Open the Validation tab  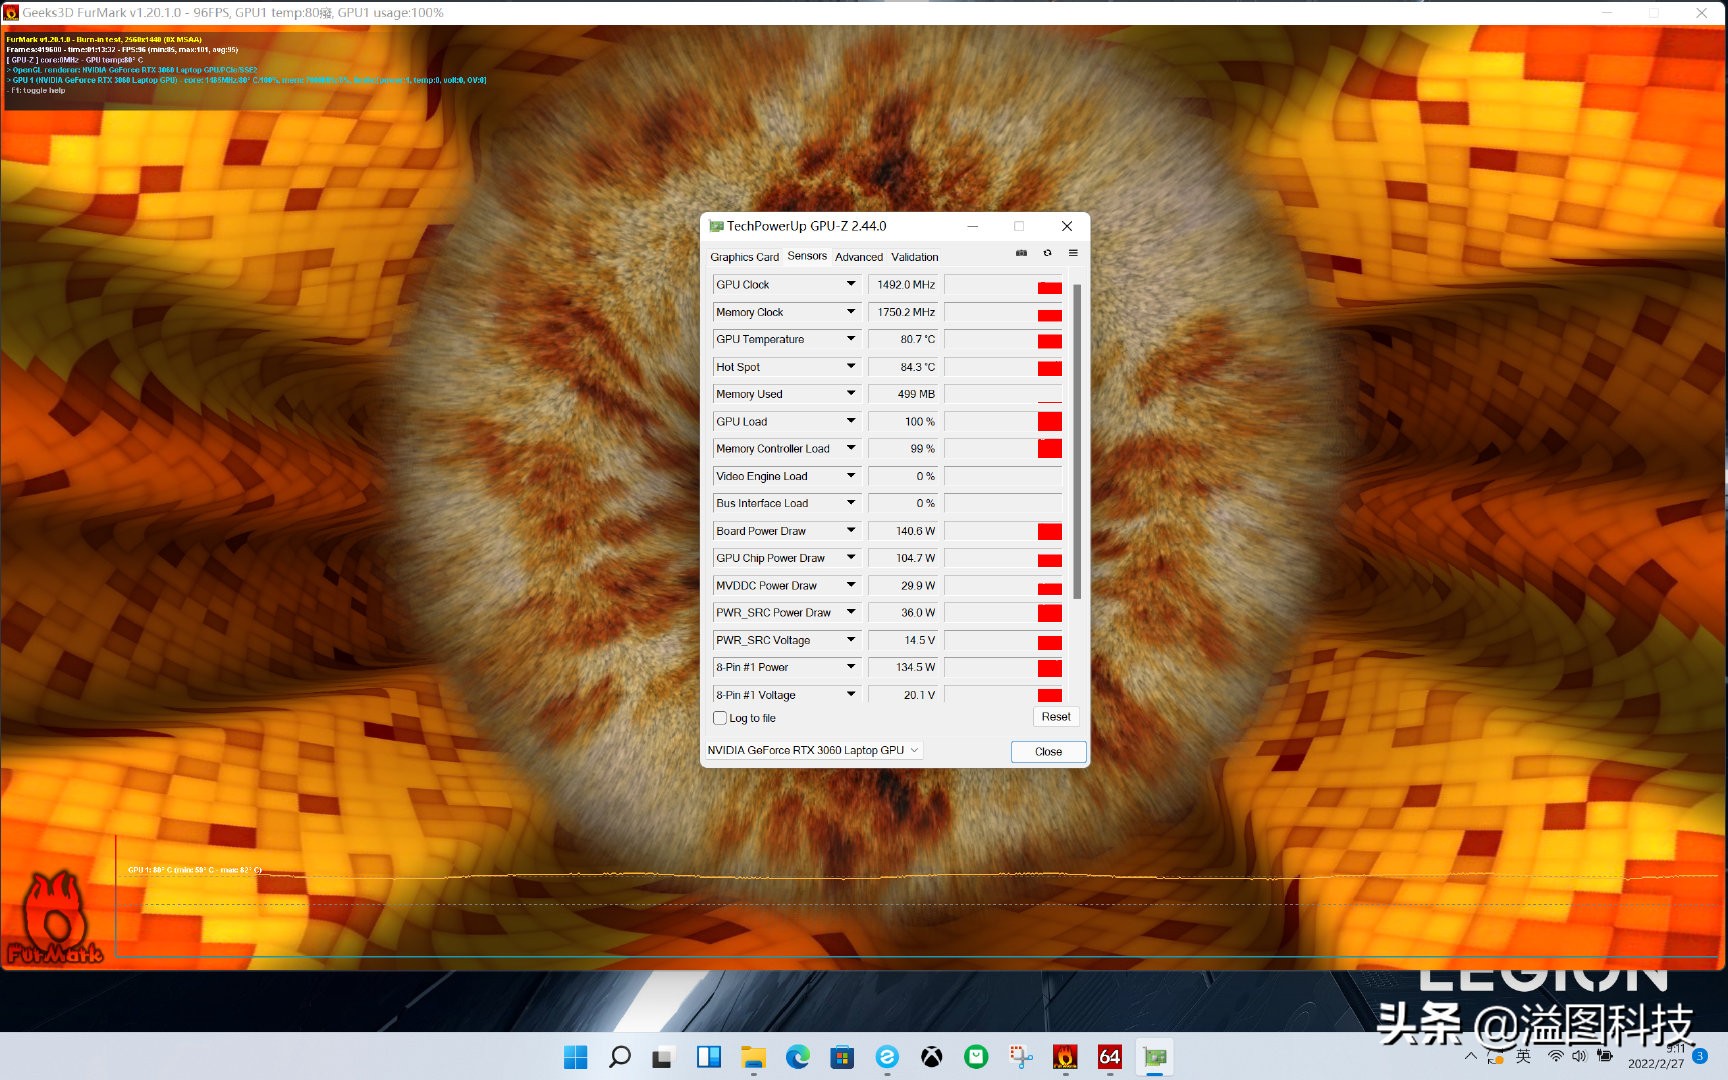click(x=914, y=257)
